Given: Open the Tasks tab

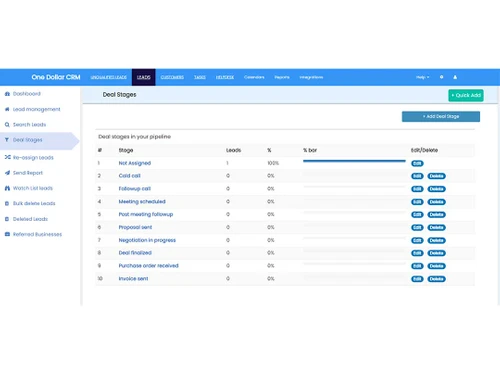Looking at the screenshot, I should 200,77.
